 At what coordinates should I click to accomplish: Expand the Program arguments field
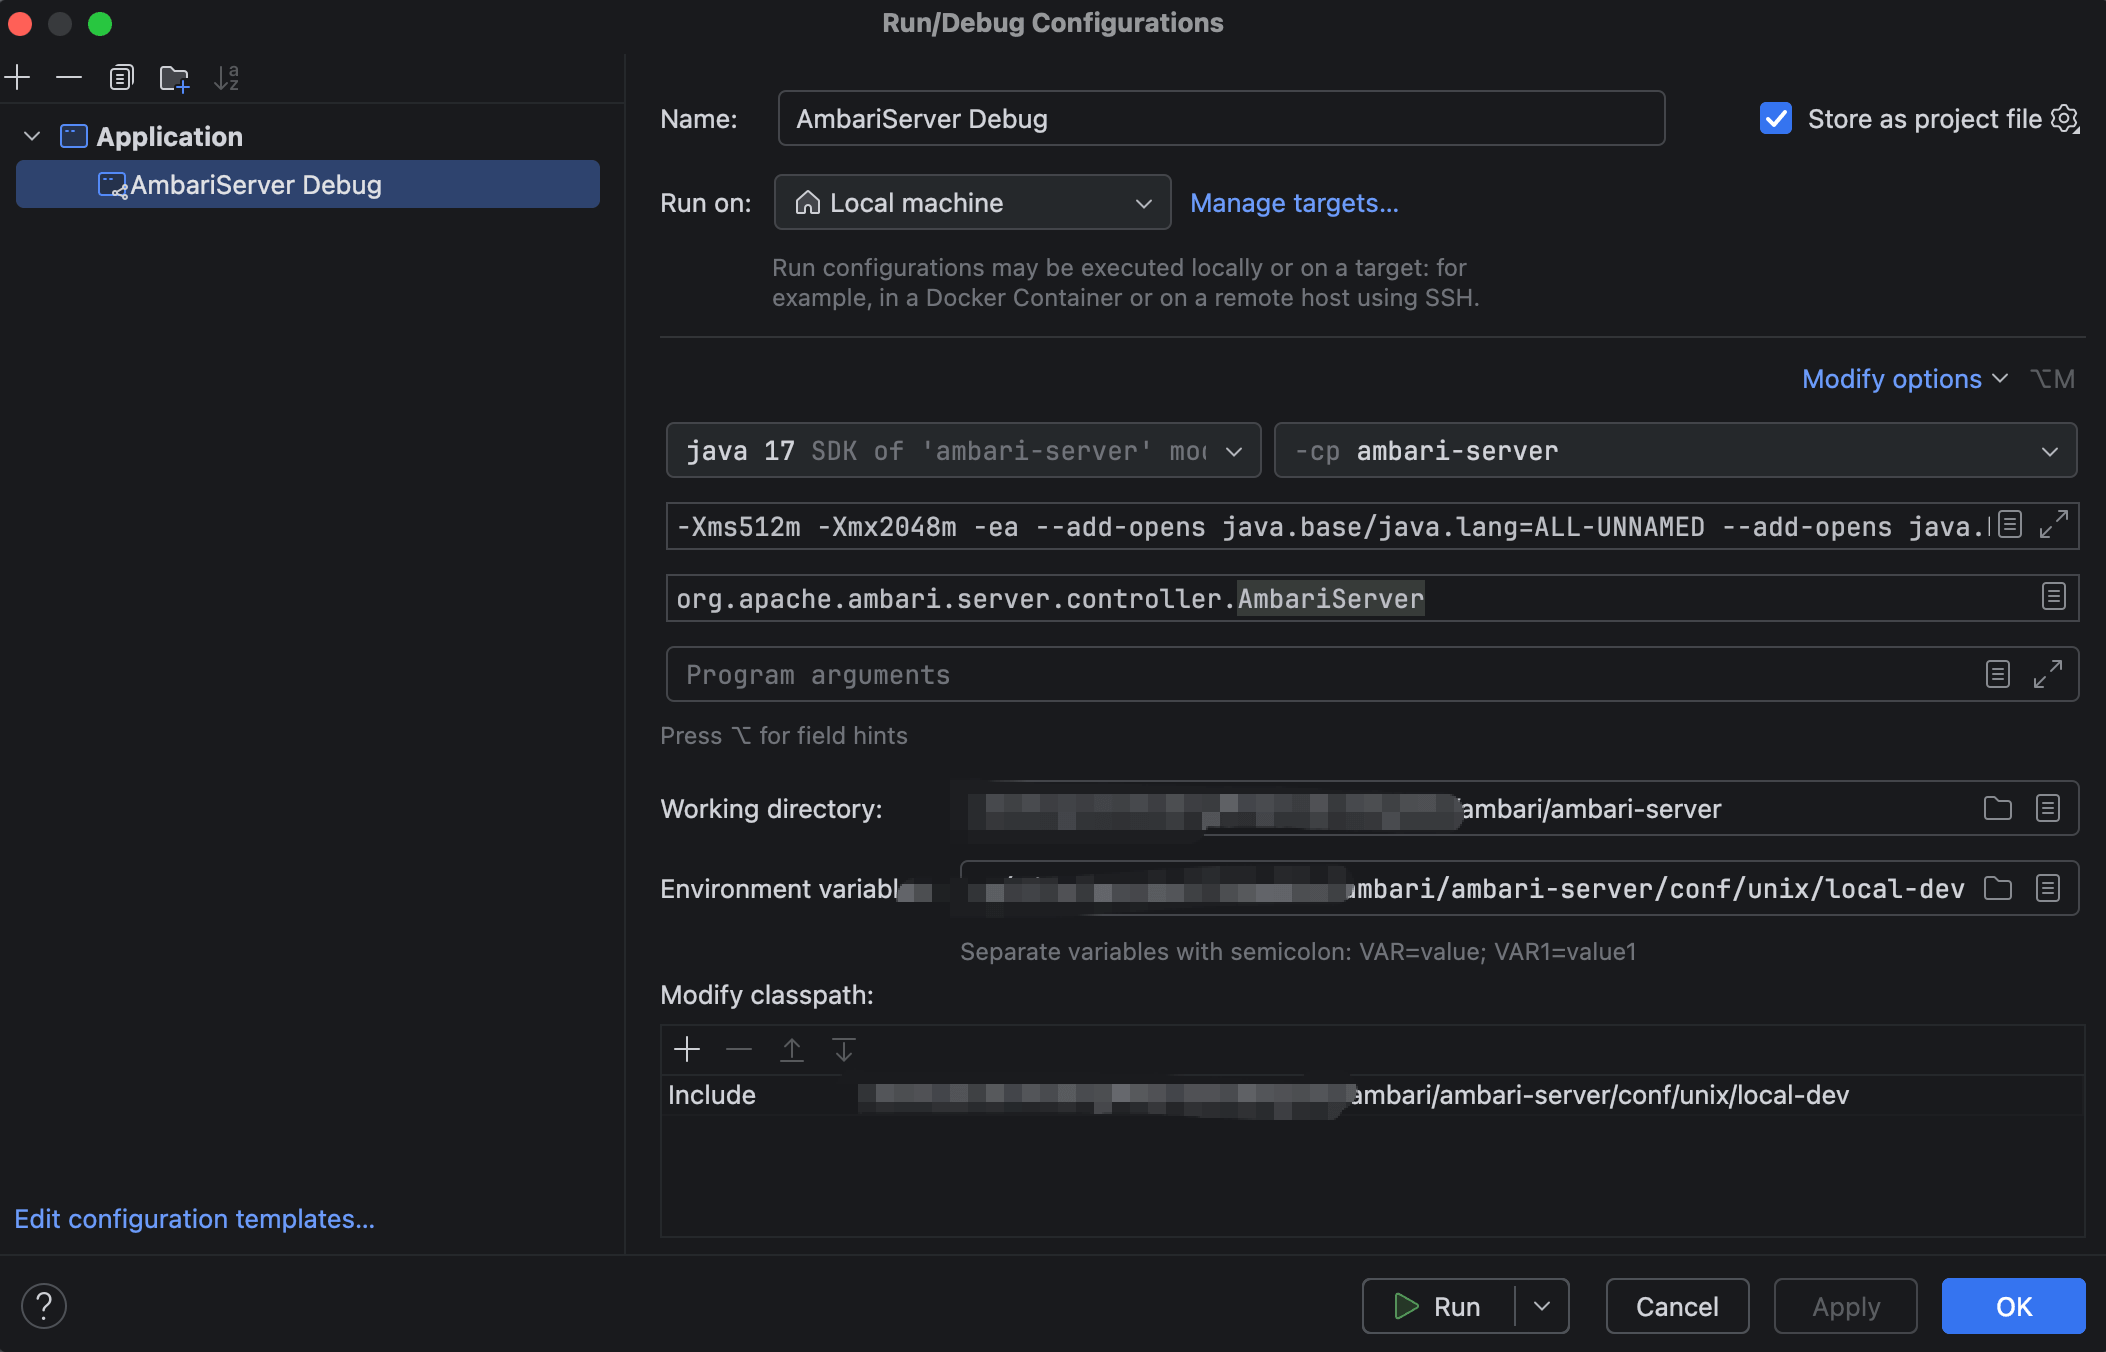tap(2047, 674)
